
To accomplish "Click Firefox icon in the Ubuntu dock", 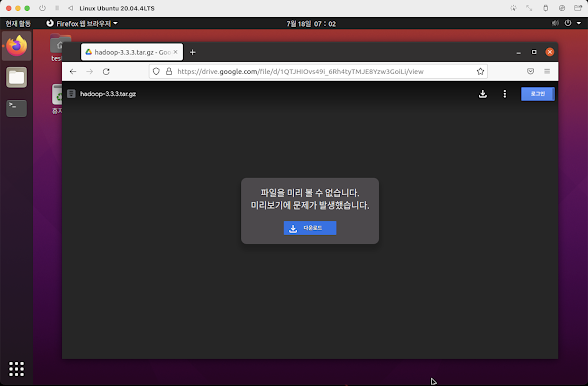I will click(16, 46).
